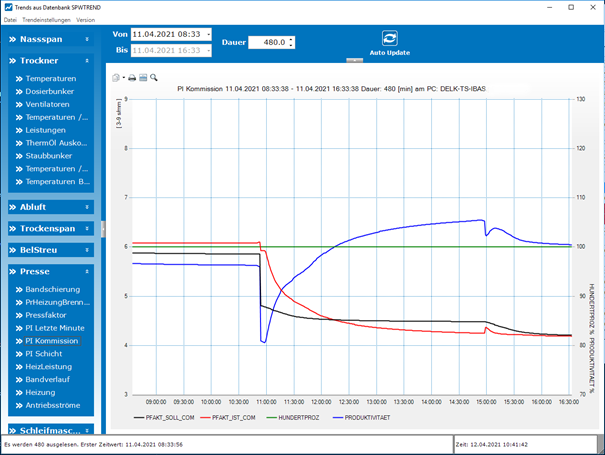Screen dimensions: 605x455
Task: Click the PRODUKTIVITAET legend entry
Action: pyautogui.click(x=362, y=418)
